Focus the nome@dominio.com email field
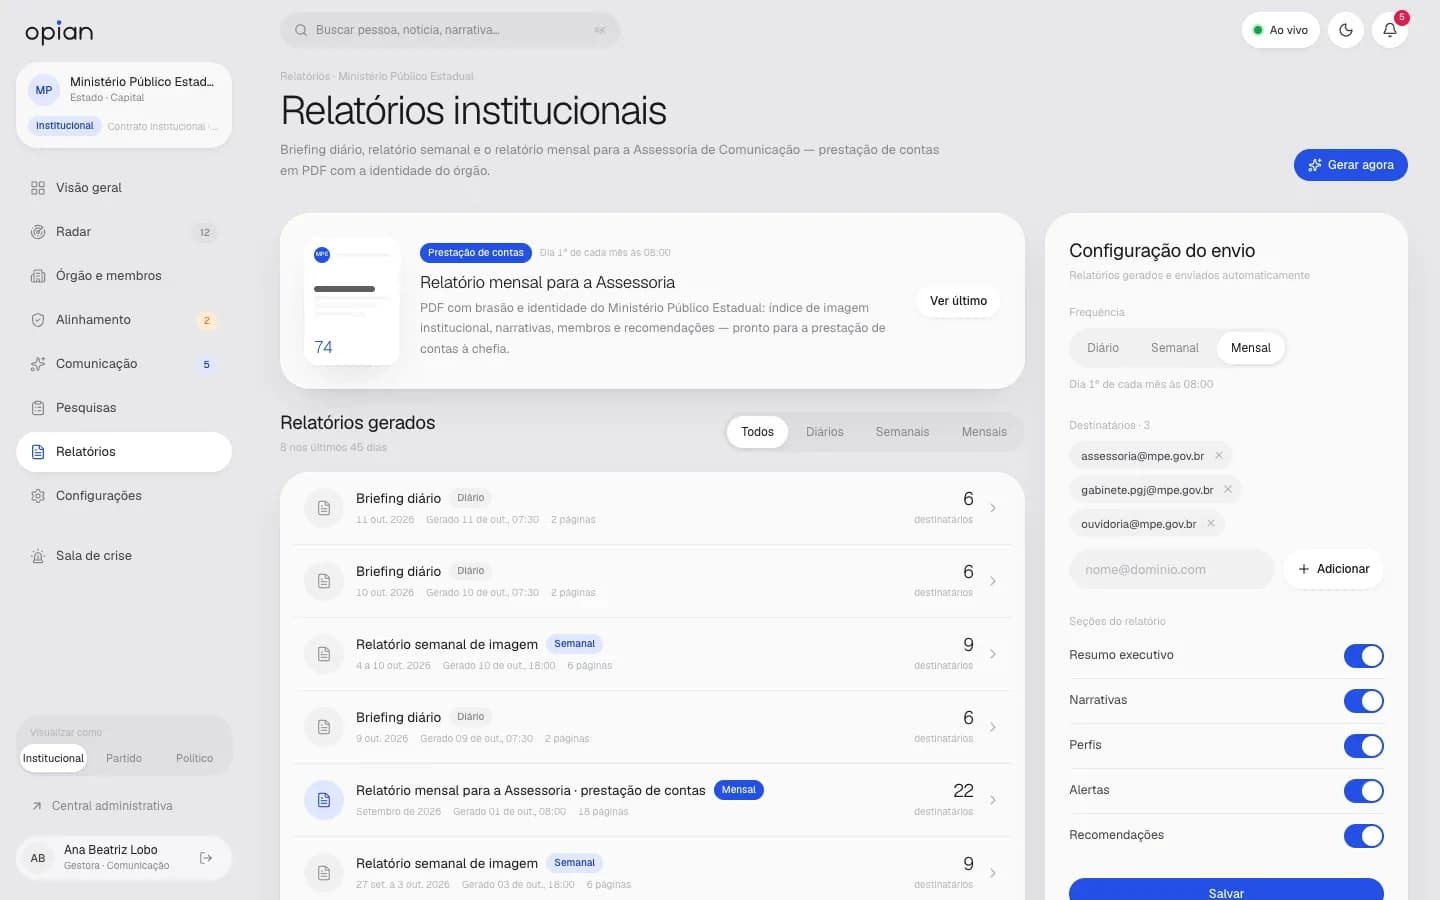Viewport: 1440px width, 900px height. 1171,569
